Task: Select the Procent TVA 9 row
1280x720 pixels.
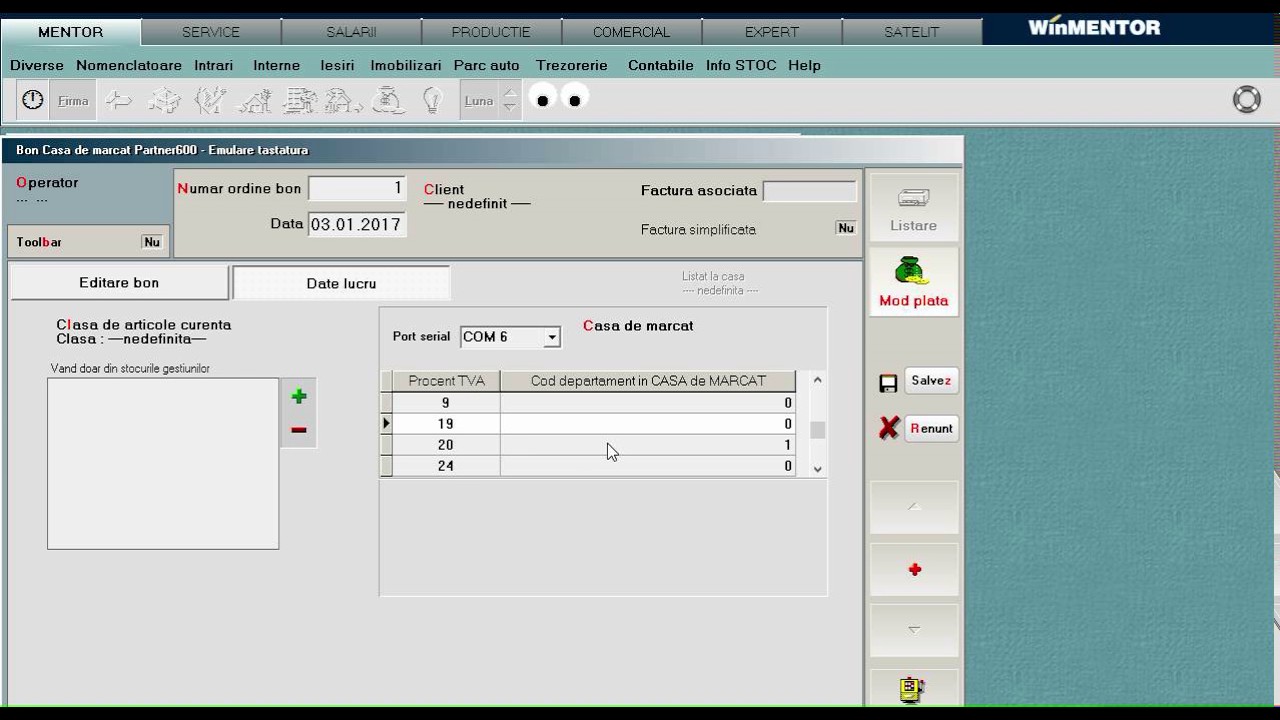Action: [588, 403]
